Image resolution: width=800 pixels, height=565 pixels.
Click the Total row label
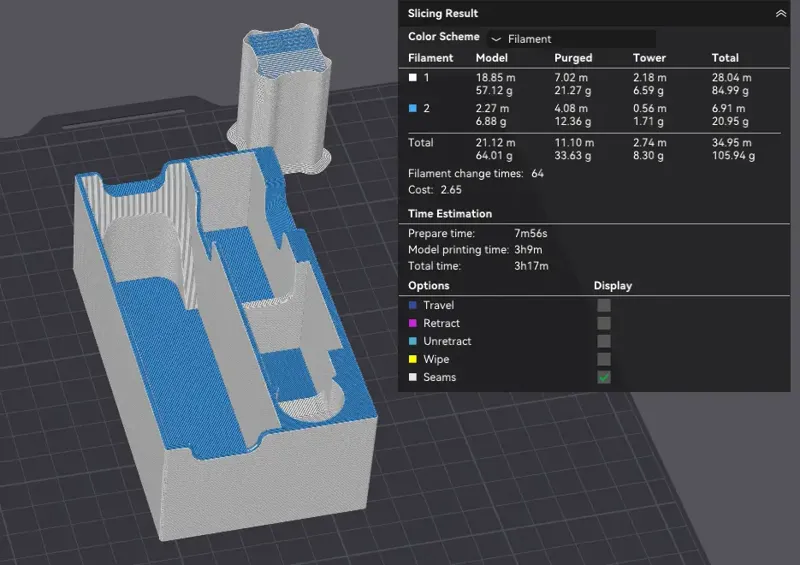click(420, 142)
